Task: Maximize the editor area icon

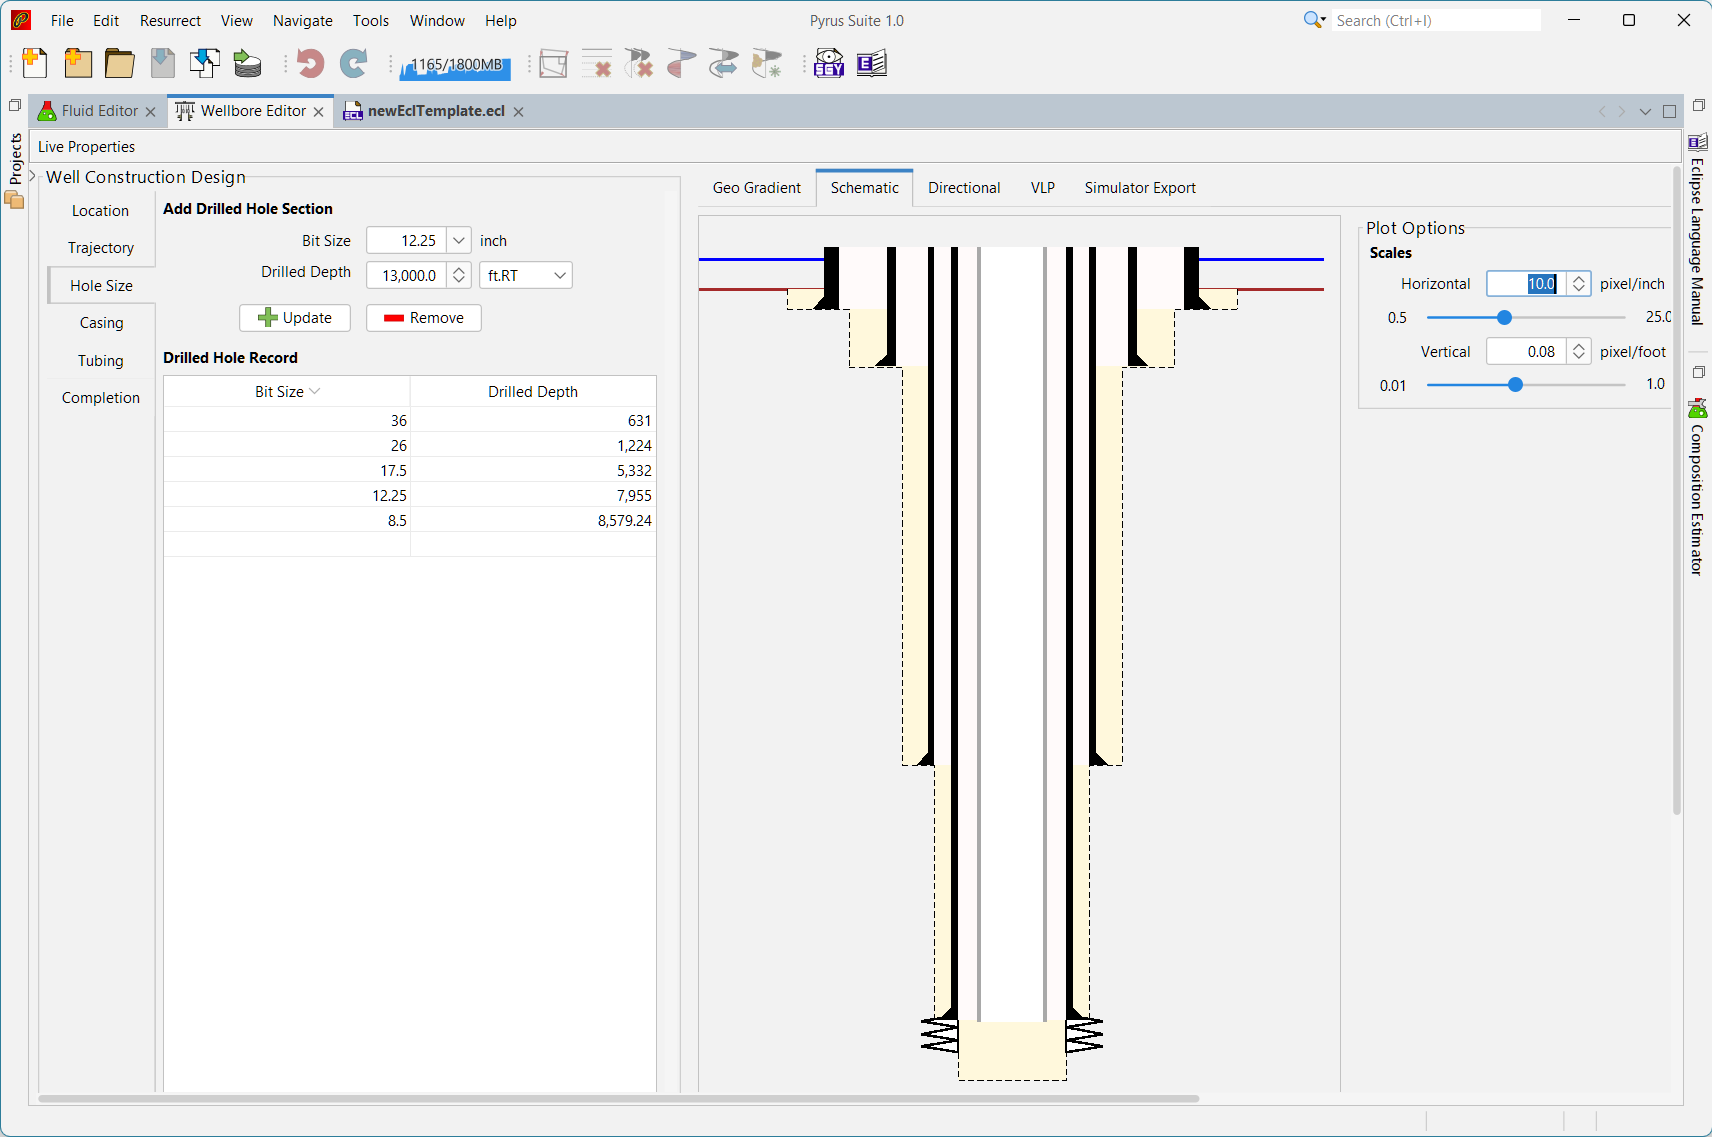Action: [x=1669, y=112]
